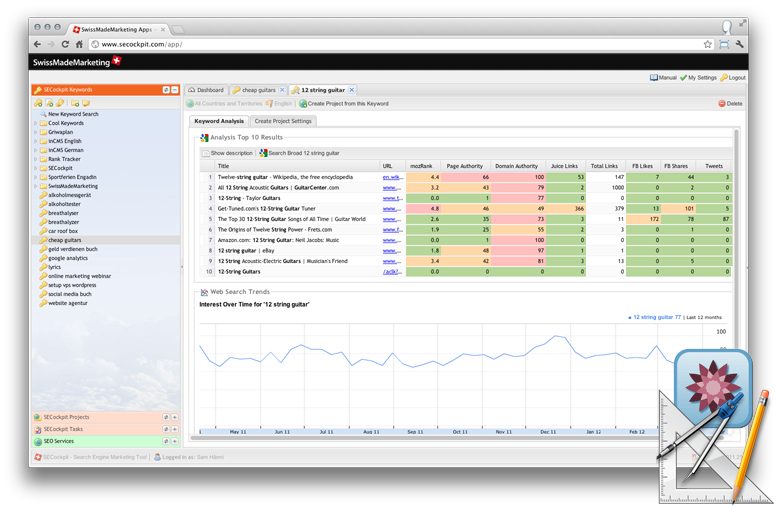Expand the Griwaplan folder

[36, 132]
